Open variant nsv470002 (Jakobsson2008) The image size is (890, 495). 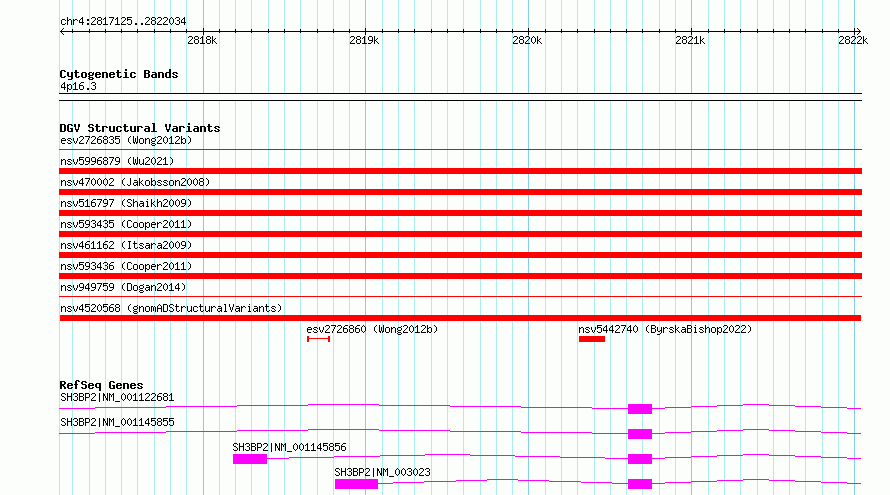[x=135, y=182]
